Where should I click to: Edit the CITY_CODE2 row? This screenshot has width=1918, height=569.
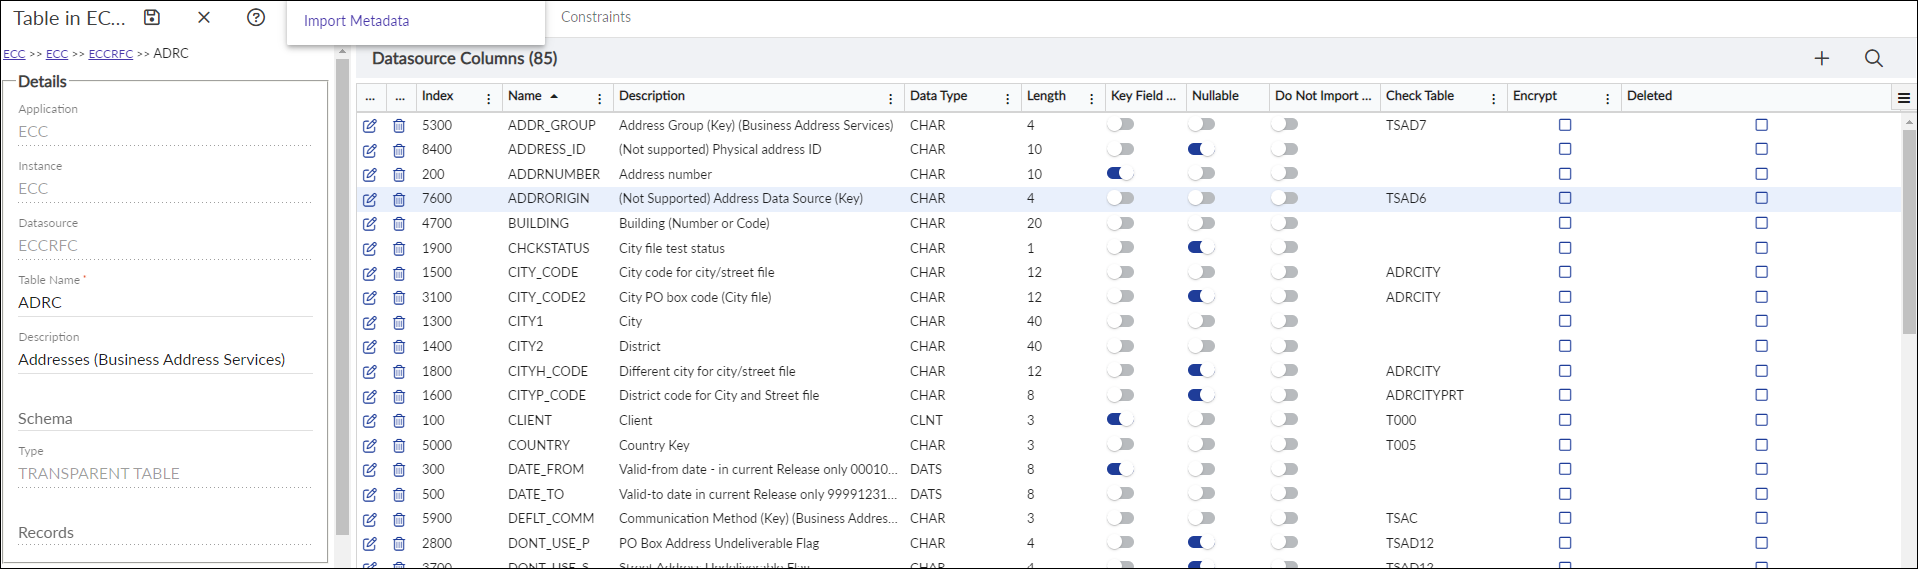370,297
